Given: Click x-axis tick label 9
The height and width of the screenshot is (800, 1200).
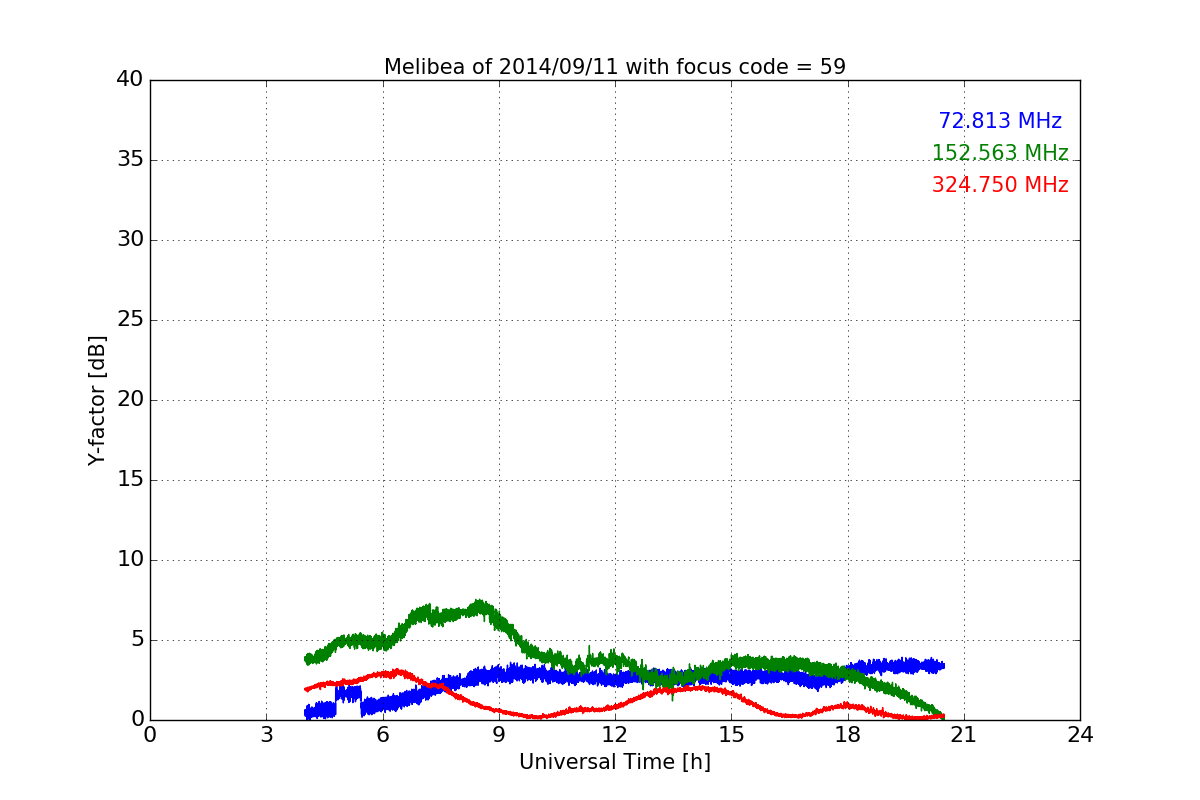Looking at the screenshot, I should point(499,735).
